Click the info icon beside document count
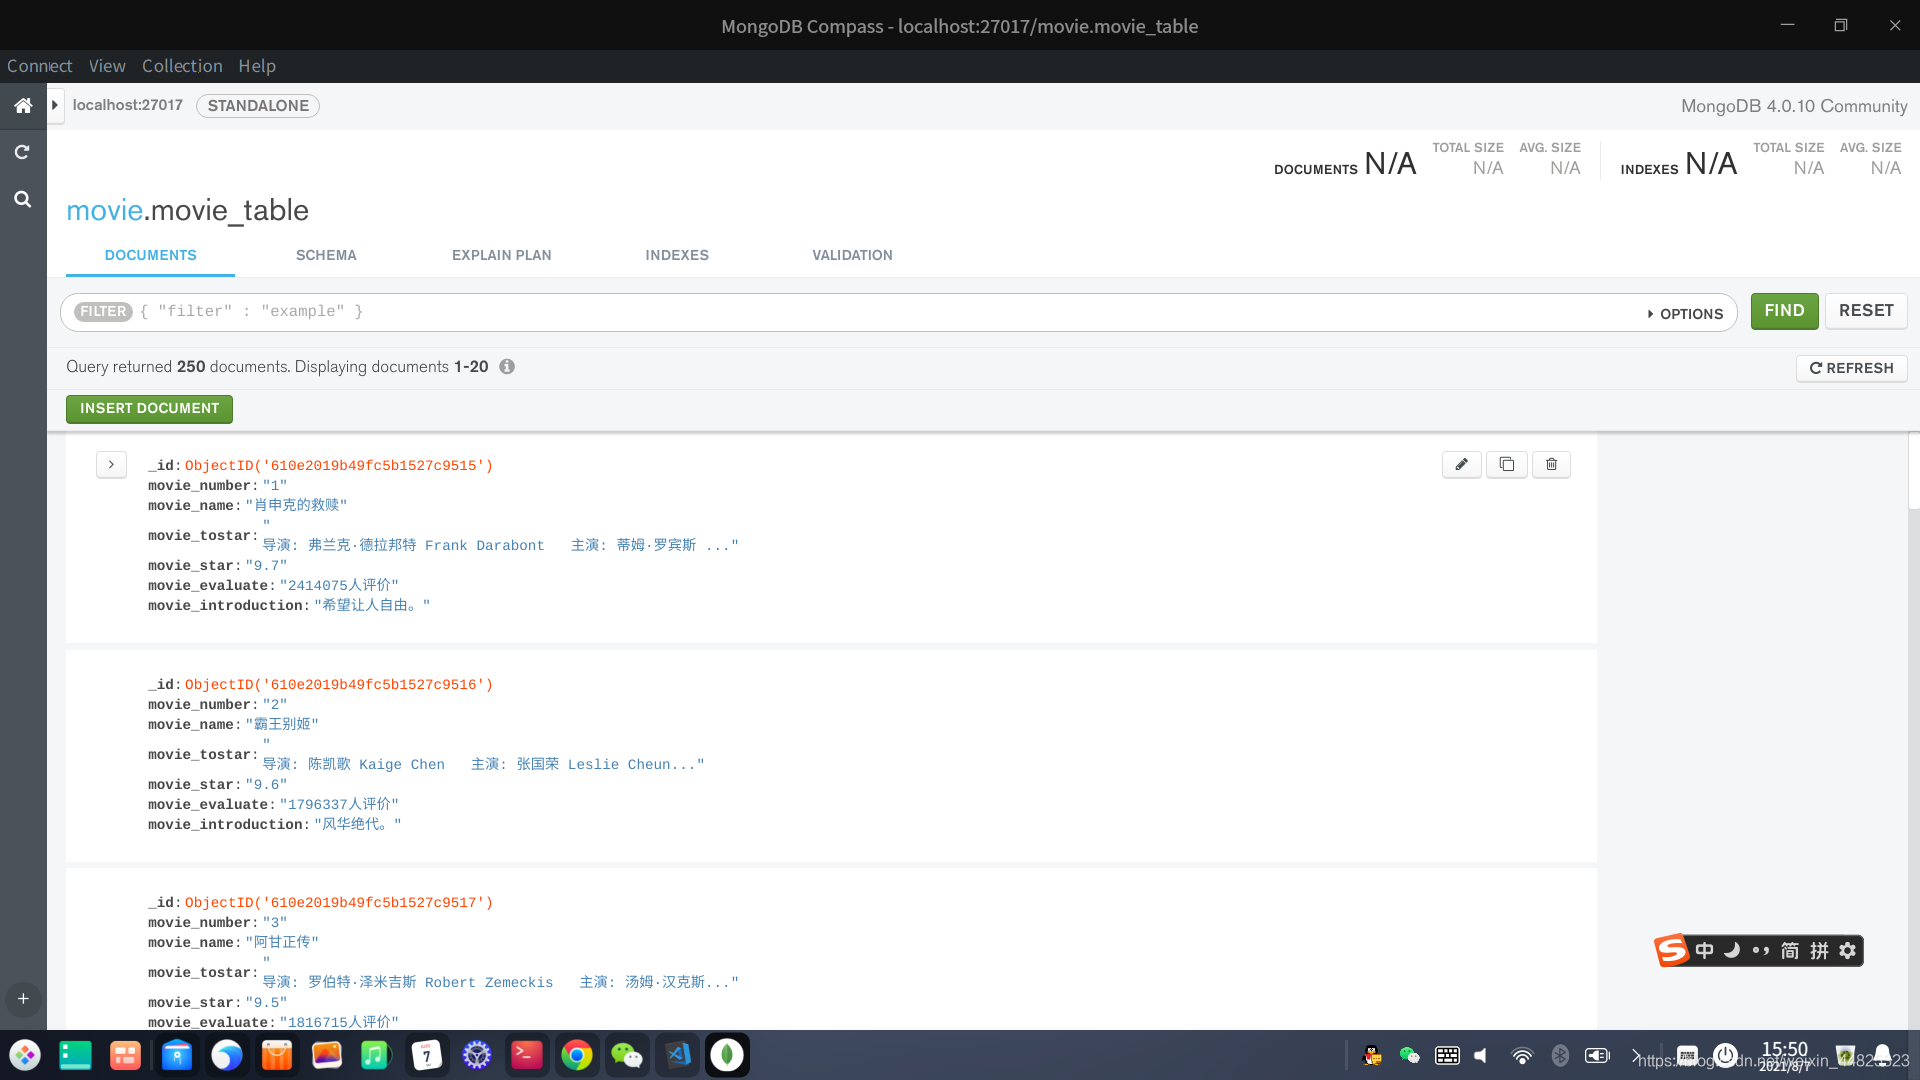The width and height of the screenshot is (1920, 1080). [x=507, y=367]
